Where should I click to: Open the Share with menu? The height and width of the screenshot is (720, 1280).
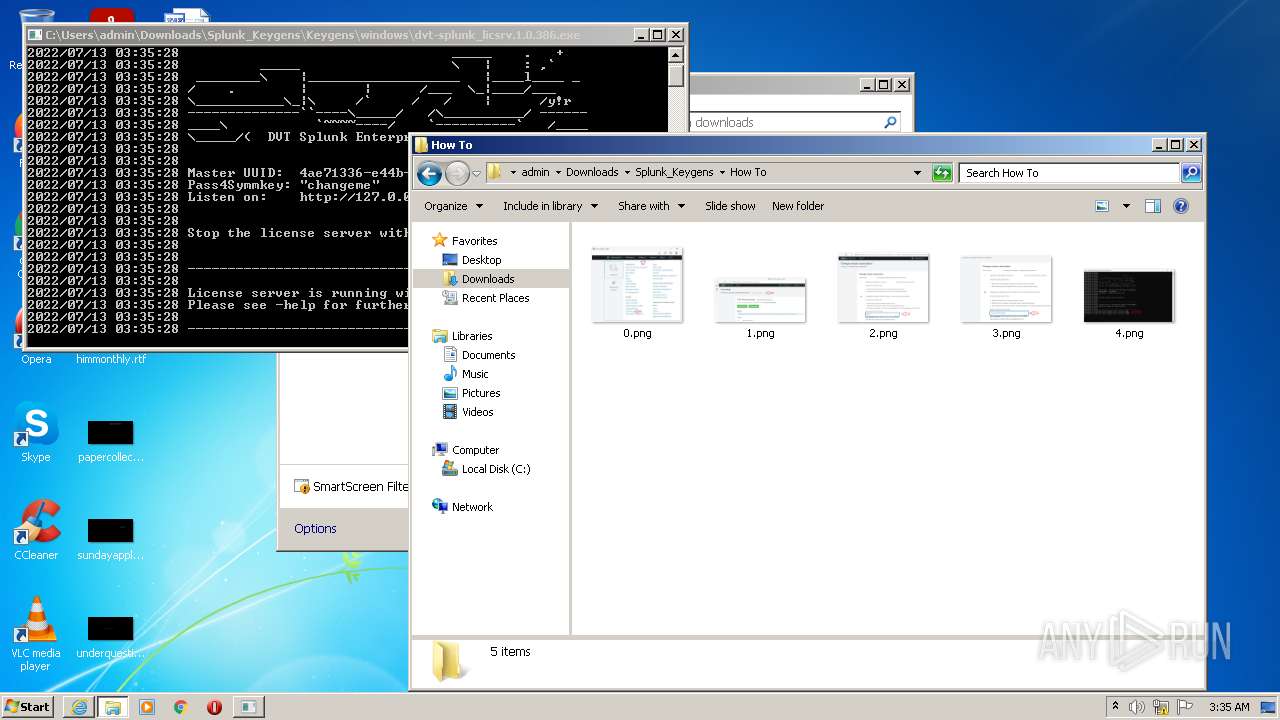(651, 206)
